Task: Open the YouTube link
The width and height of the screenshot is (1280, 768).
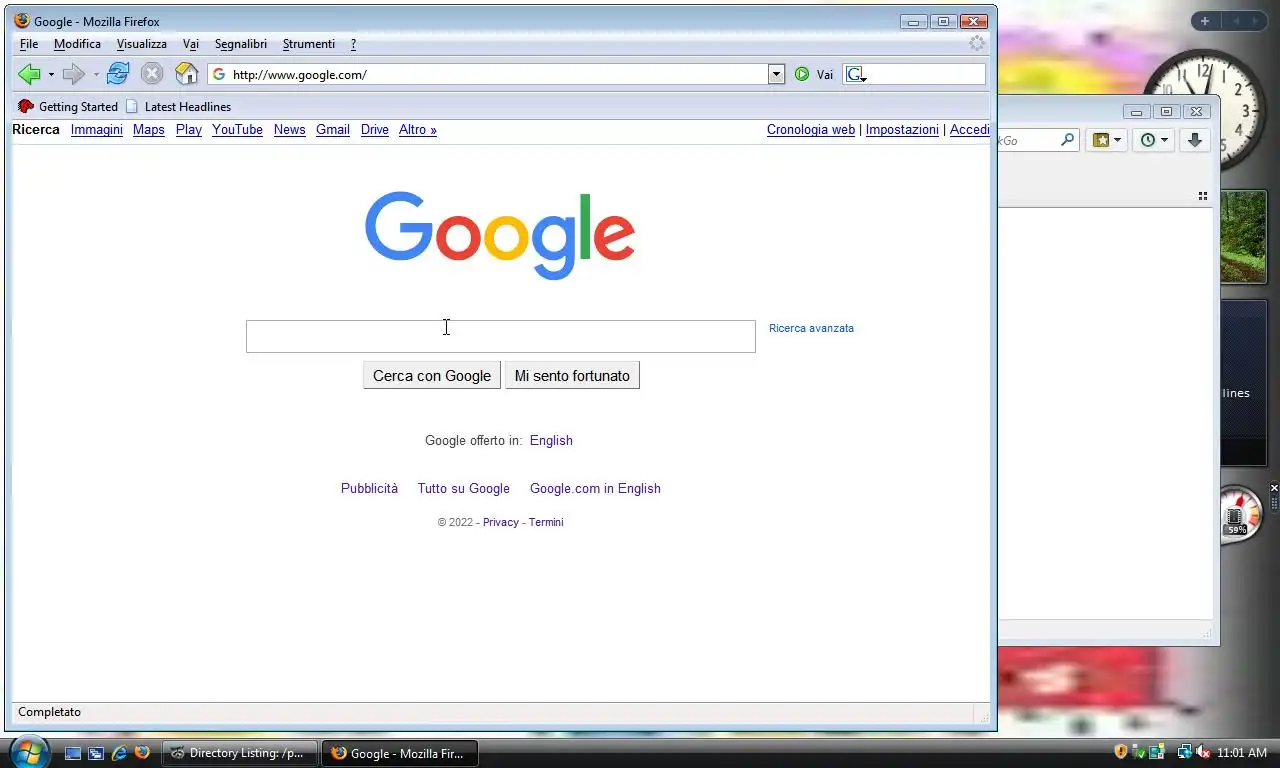Action: (x=237, y=130)
